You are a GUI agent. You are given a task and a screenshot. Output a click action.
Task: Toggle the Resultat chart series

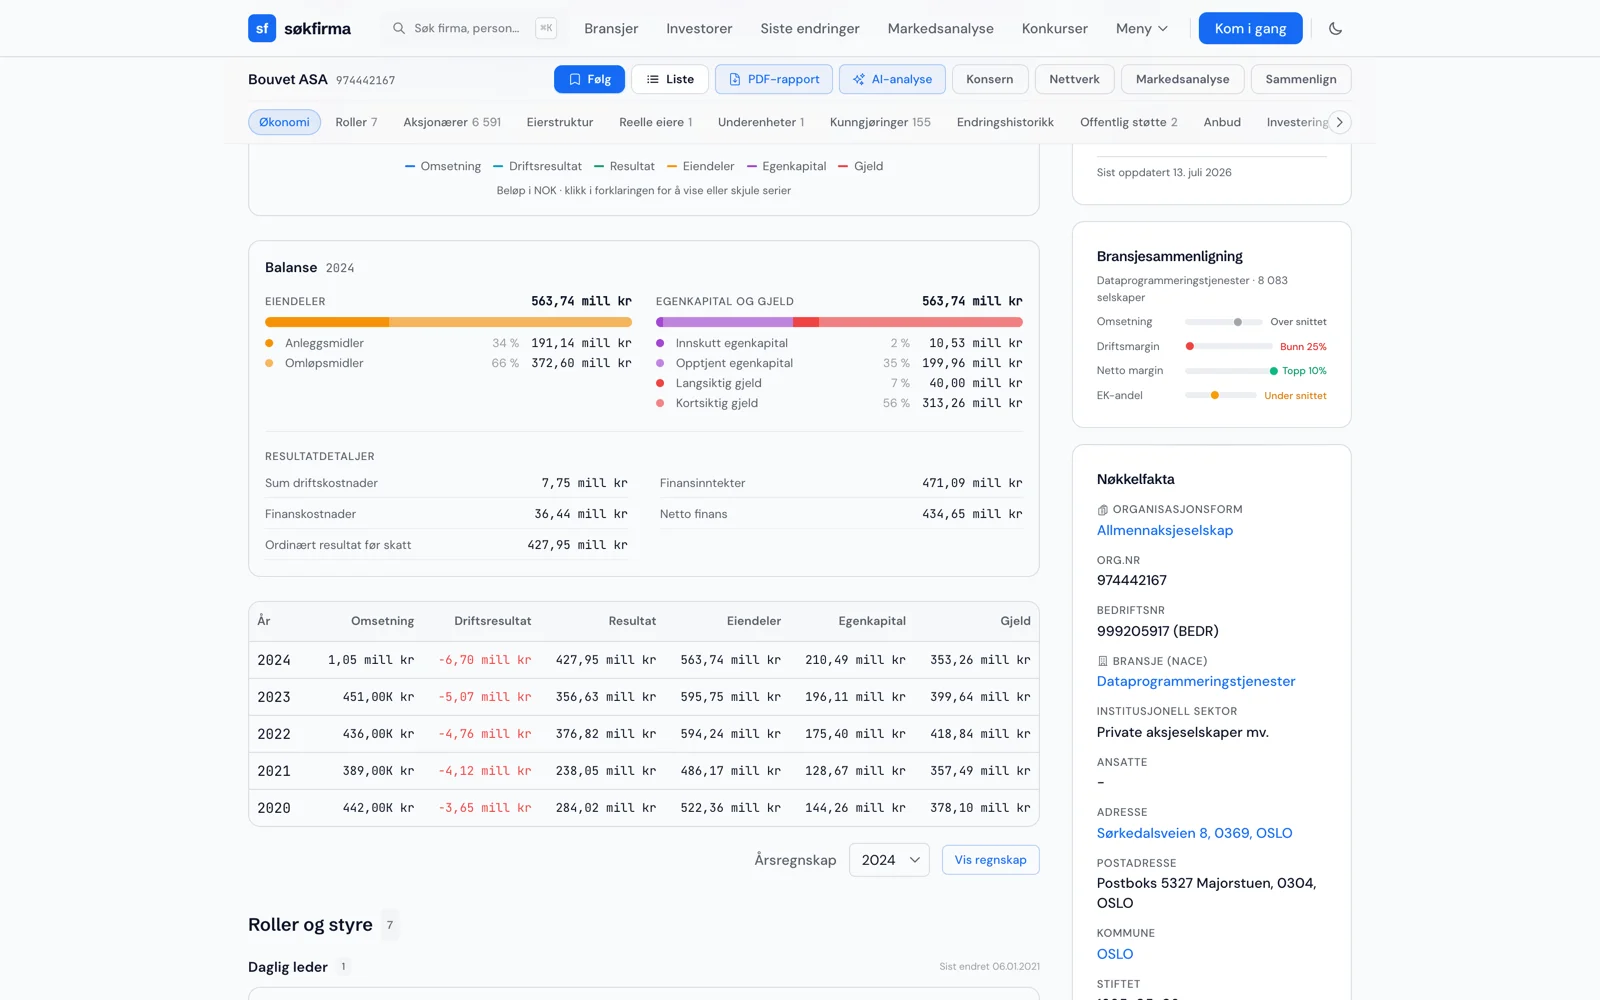(x=624, y=166)
